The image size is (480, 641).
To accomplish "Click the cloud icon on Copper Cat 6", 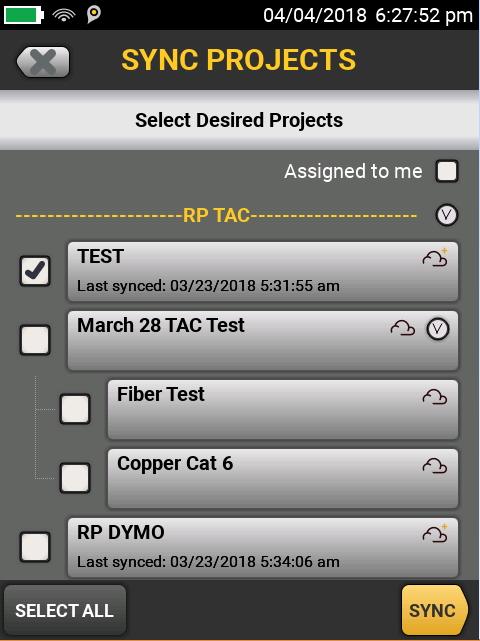I will (435, 466).
